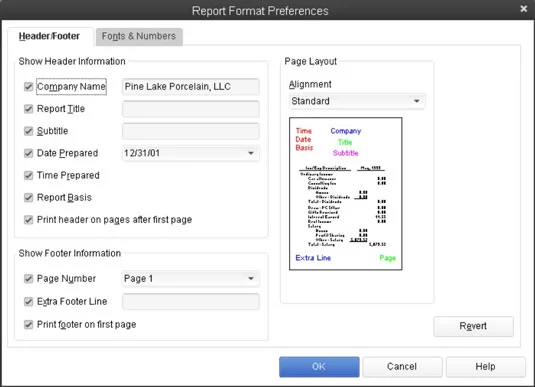
Task: Toggle the Time Prepared checkbox
Action: coord(29,175)
